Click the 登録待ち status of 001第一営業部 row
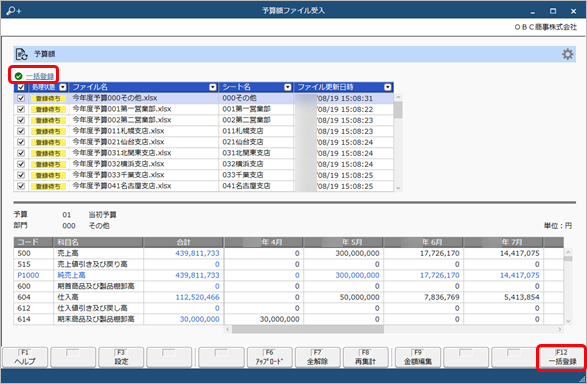The width and height of the screenshot is (587, 384). tap(48, 110)
